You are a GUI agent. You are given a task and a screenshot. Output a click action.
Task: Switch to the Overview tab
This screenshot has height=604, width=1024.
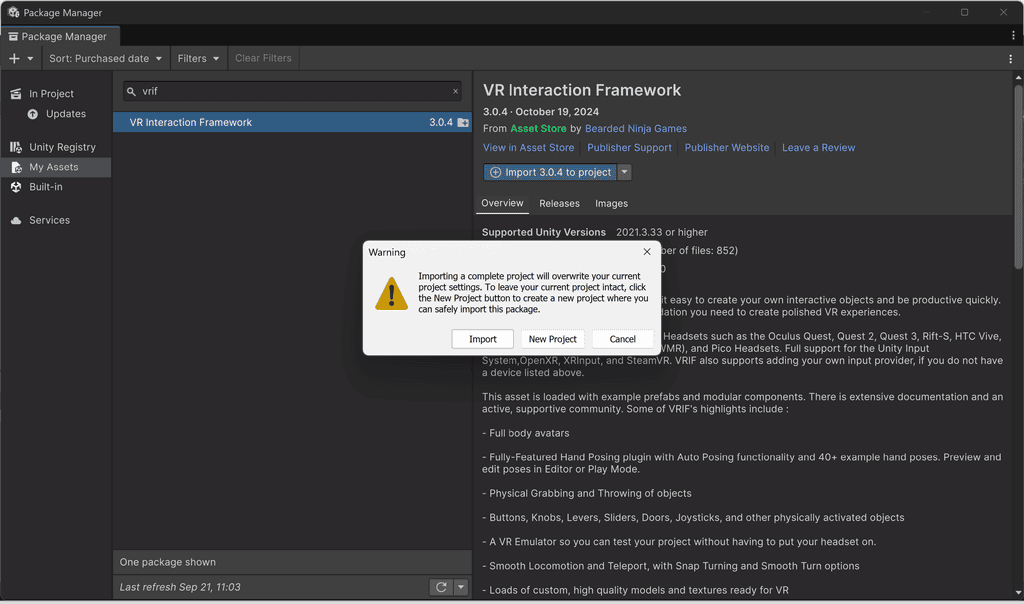coord(502,204)
